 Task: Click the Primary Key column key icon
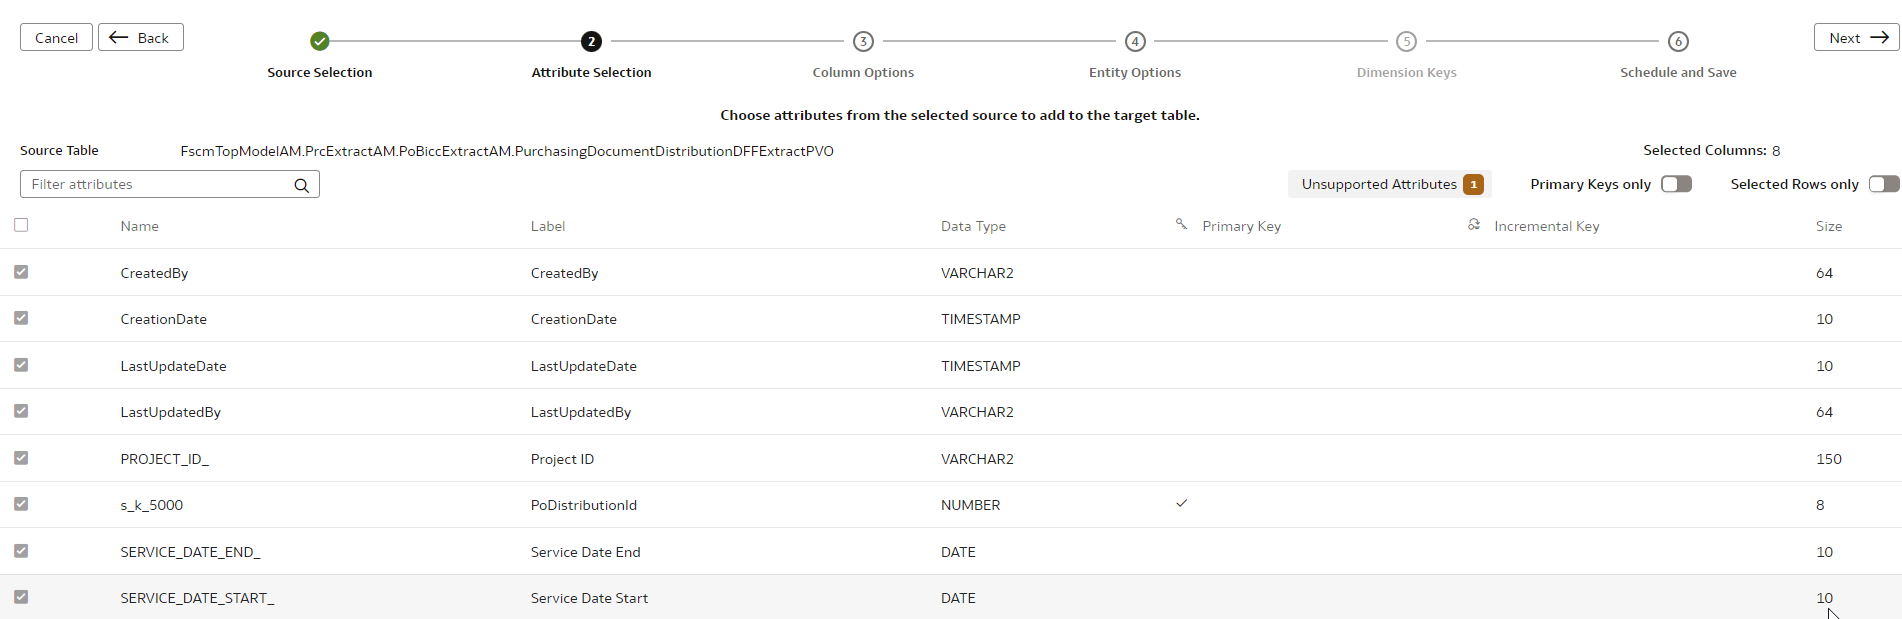(x=1181, y=225)
